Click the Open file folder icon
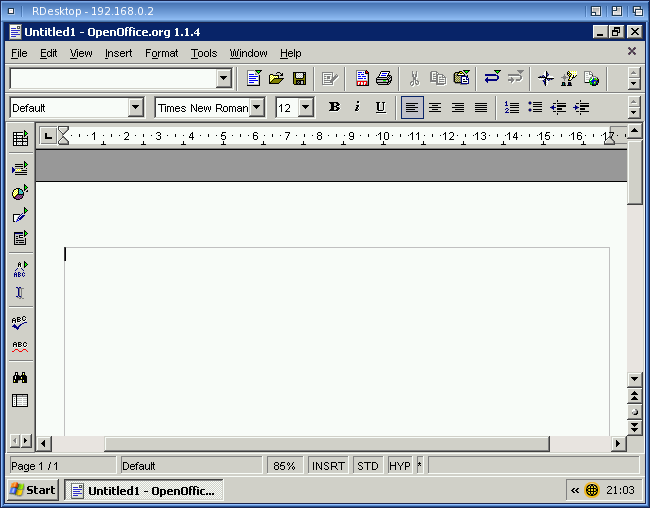Image resolution: width=650 pixels, height=508 pixels. pos(277,78)
